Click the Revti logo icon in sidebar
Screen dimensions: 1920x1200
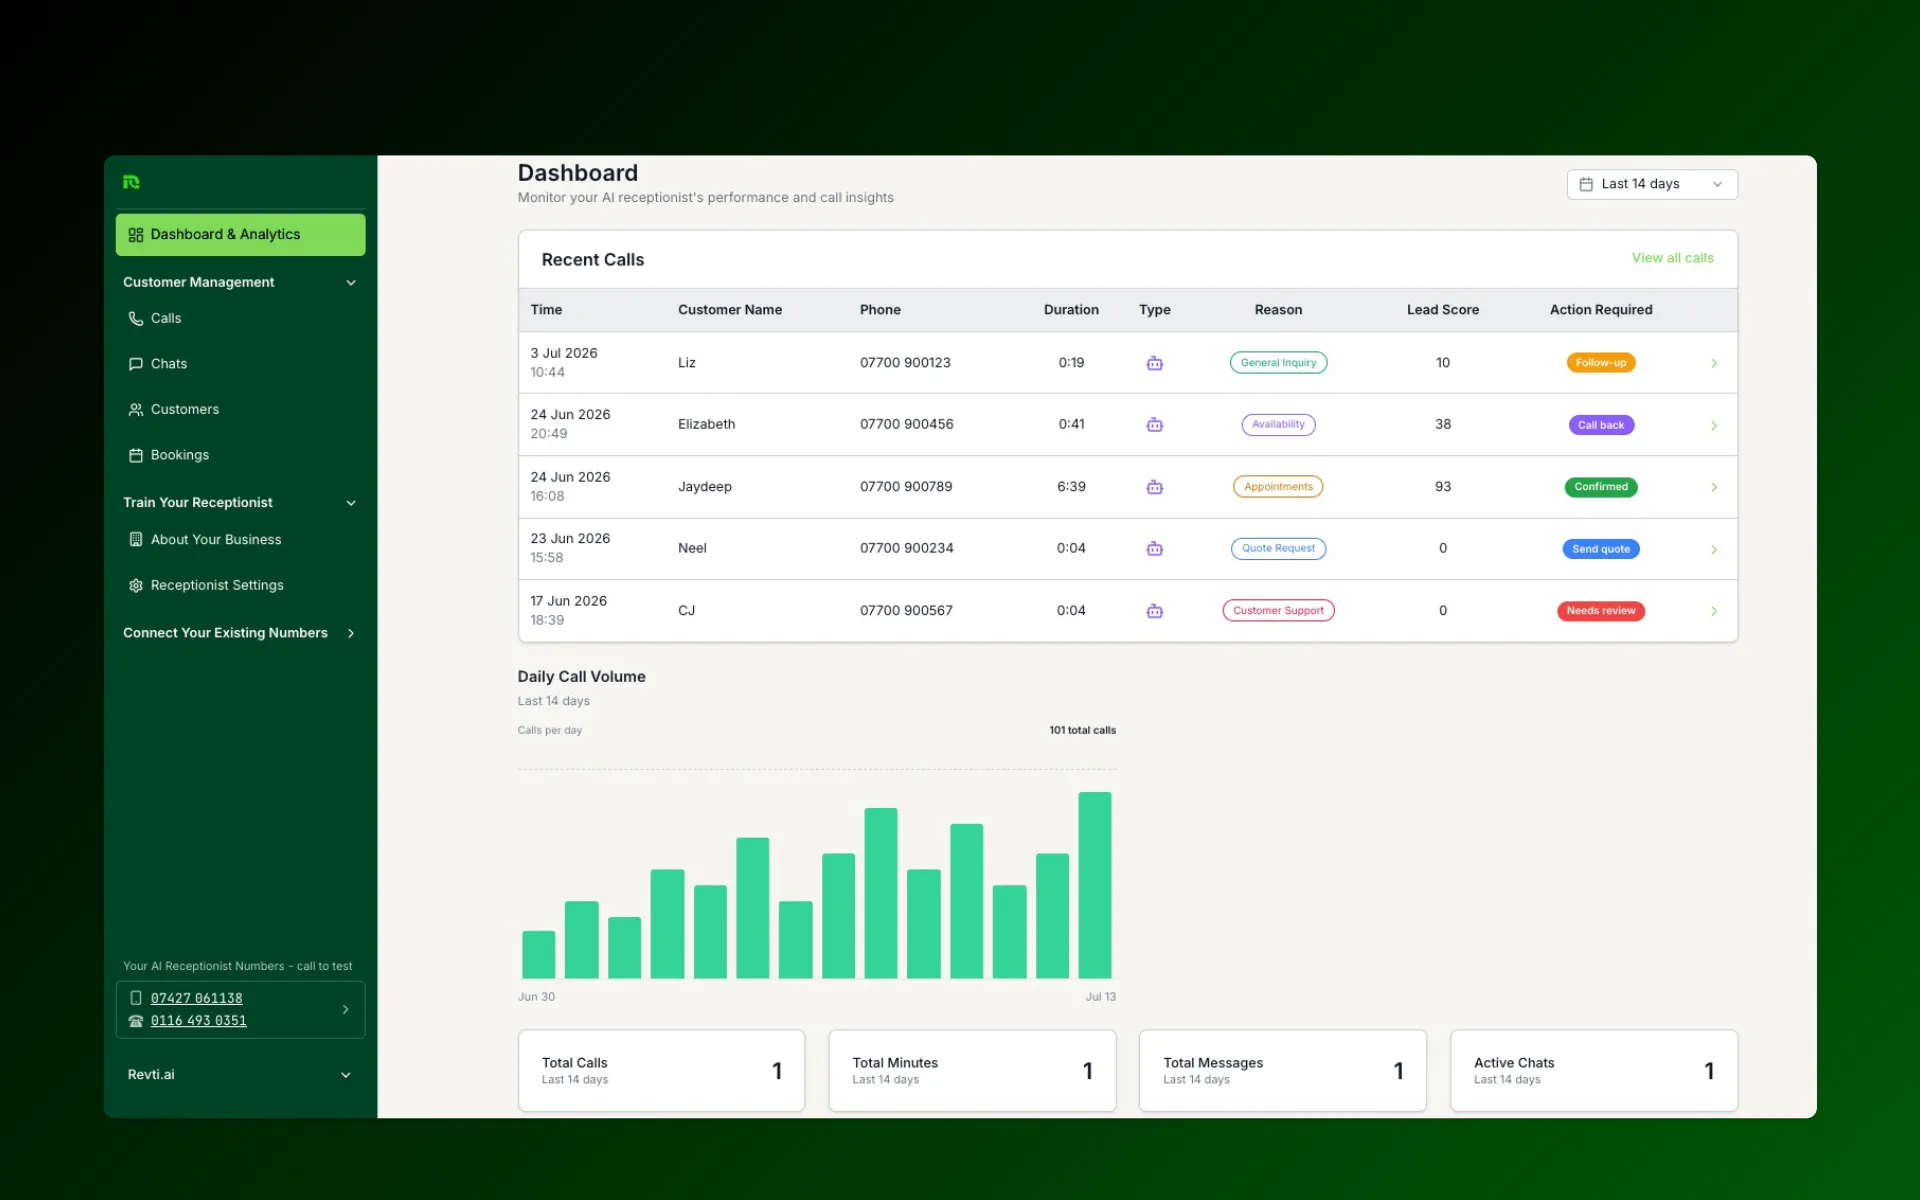click(131, 182)
